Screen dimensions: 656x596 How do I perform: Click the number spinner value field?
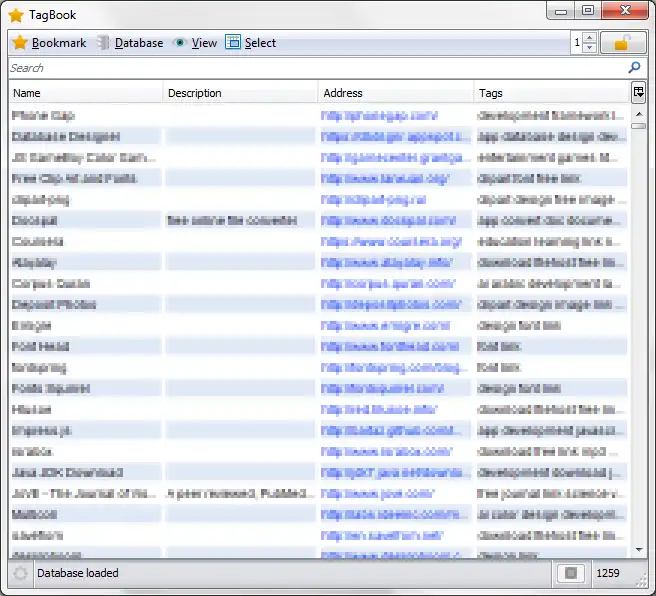577,42
